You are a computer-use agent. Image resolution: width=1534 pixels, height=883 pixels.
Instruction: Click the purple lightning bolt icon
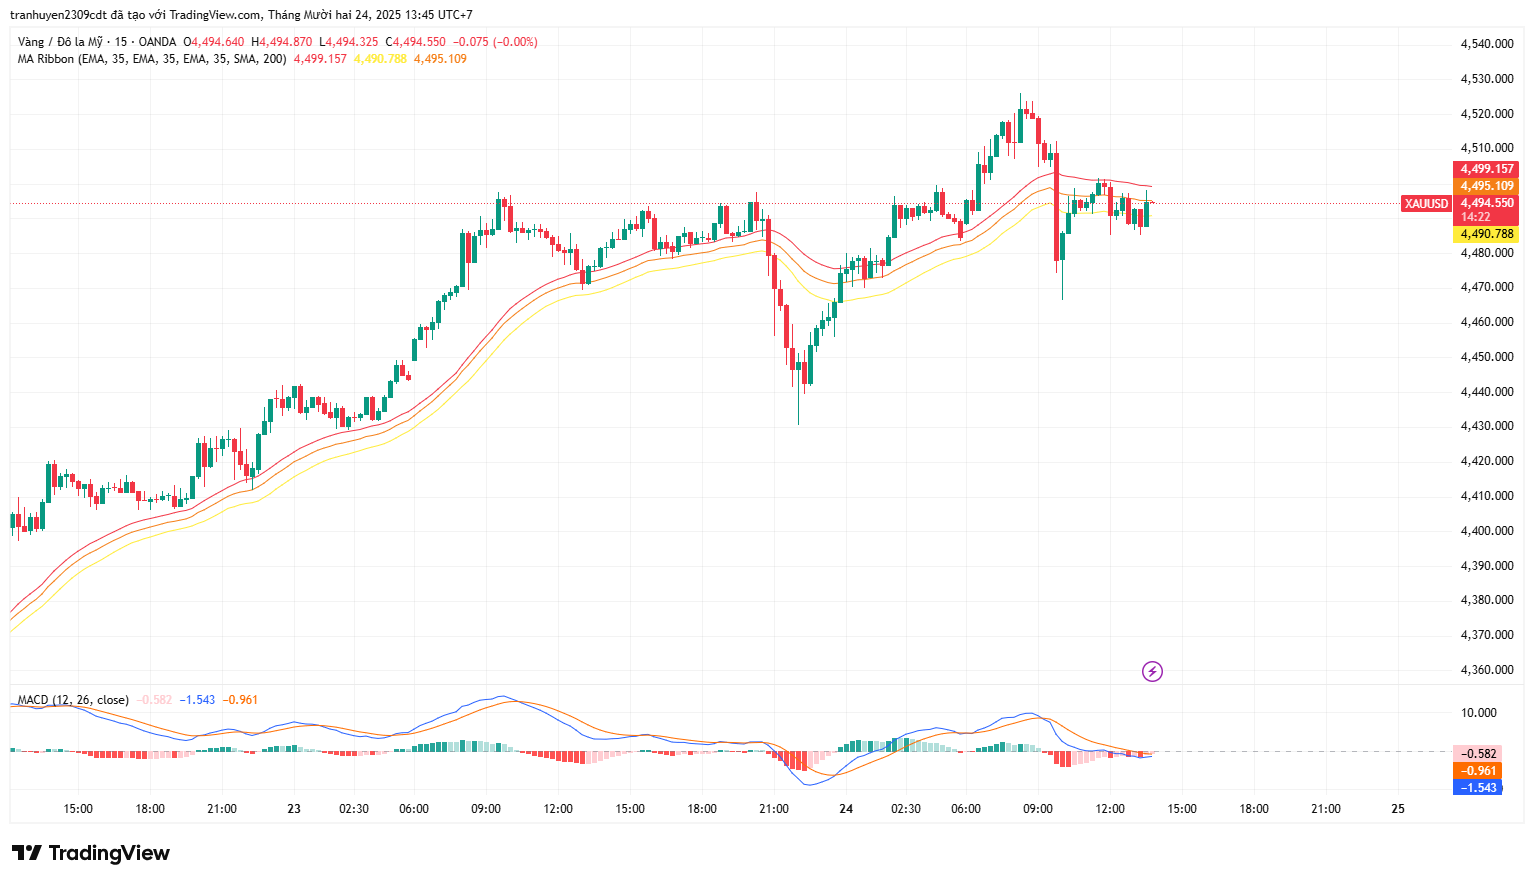1152,671
